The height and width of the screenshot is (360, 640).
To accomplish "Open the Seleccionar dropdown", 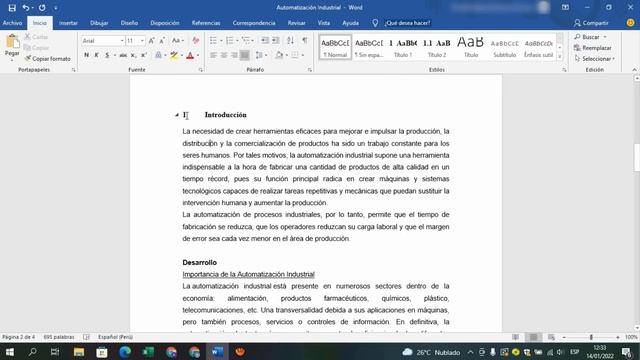I will (594, 59).
